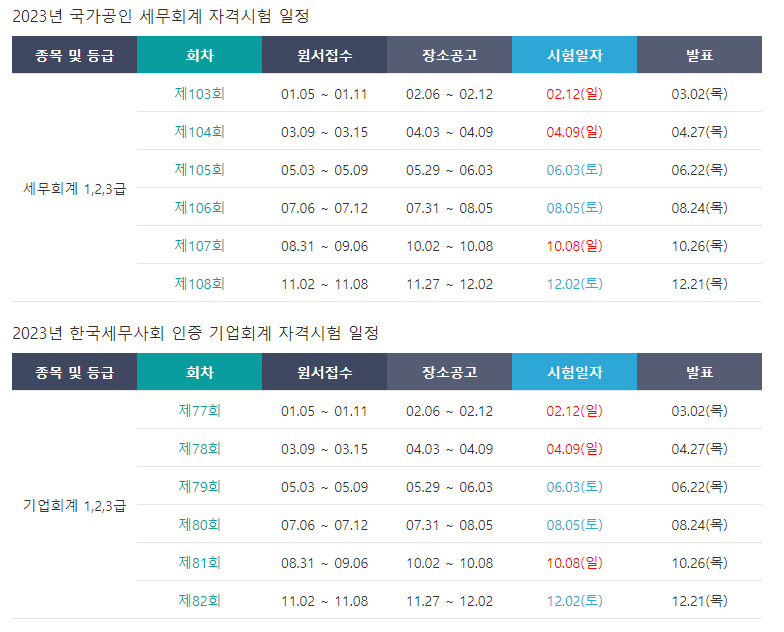Click 종목 및 등급 header in 세무회계 table
The image size is (784, 632).
[x=74, y=54]
